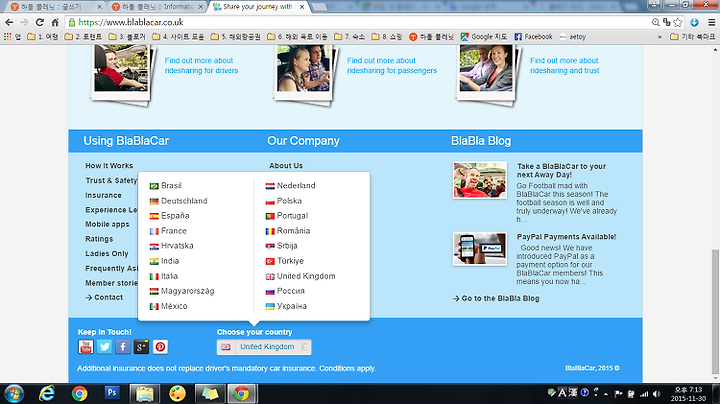Open Insurance footer link
720x404 pixels.
103,195
